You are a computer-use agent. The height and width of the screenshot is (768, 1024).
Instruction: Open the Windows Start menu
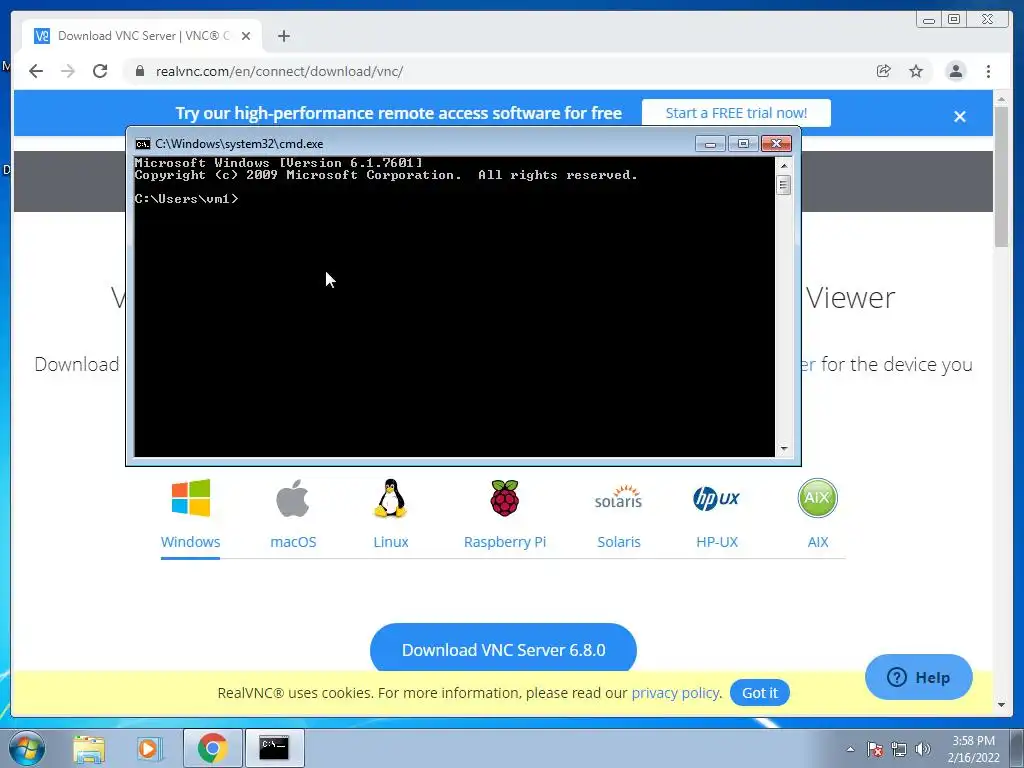(x=27, y=748)
